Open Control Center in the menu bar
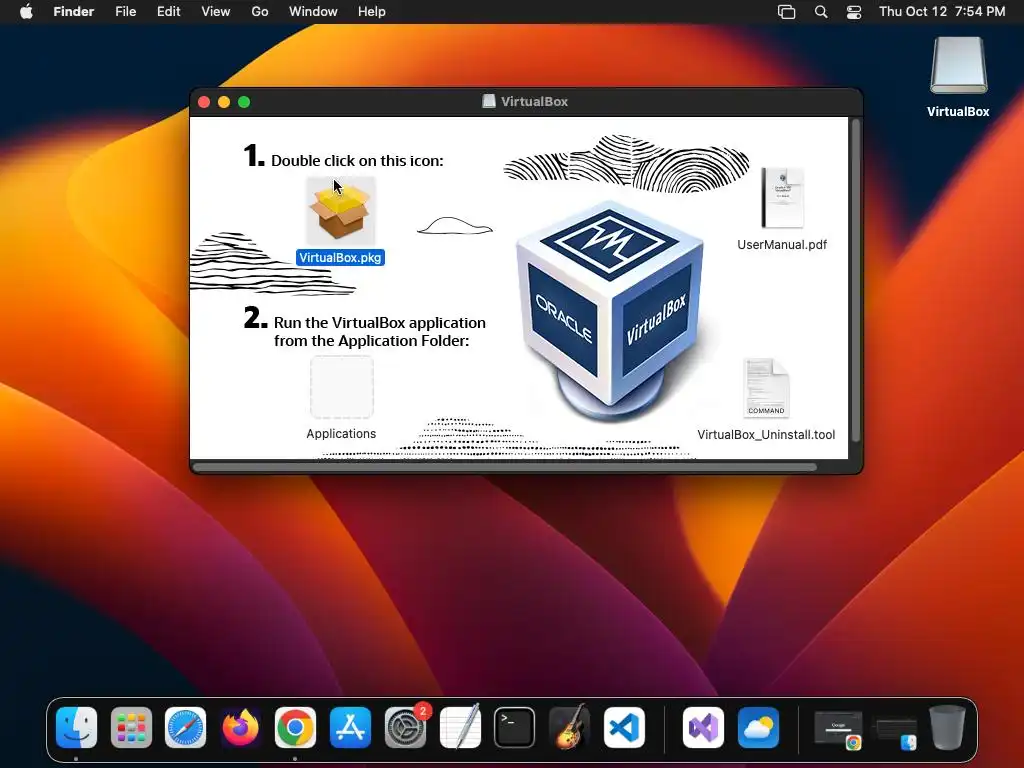 point(854,12)
